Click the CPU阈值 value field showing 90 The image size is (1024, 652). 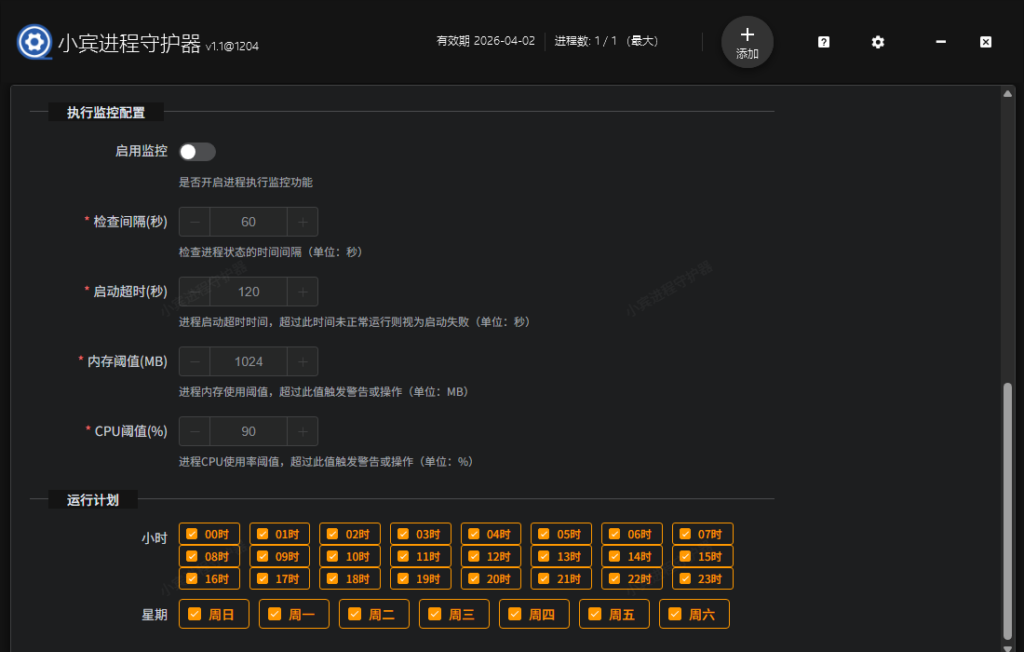248,431
